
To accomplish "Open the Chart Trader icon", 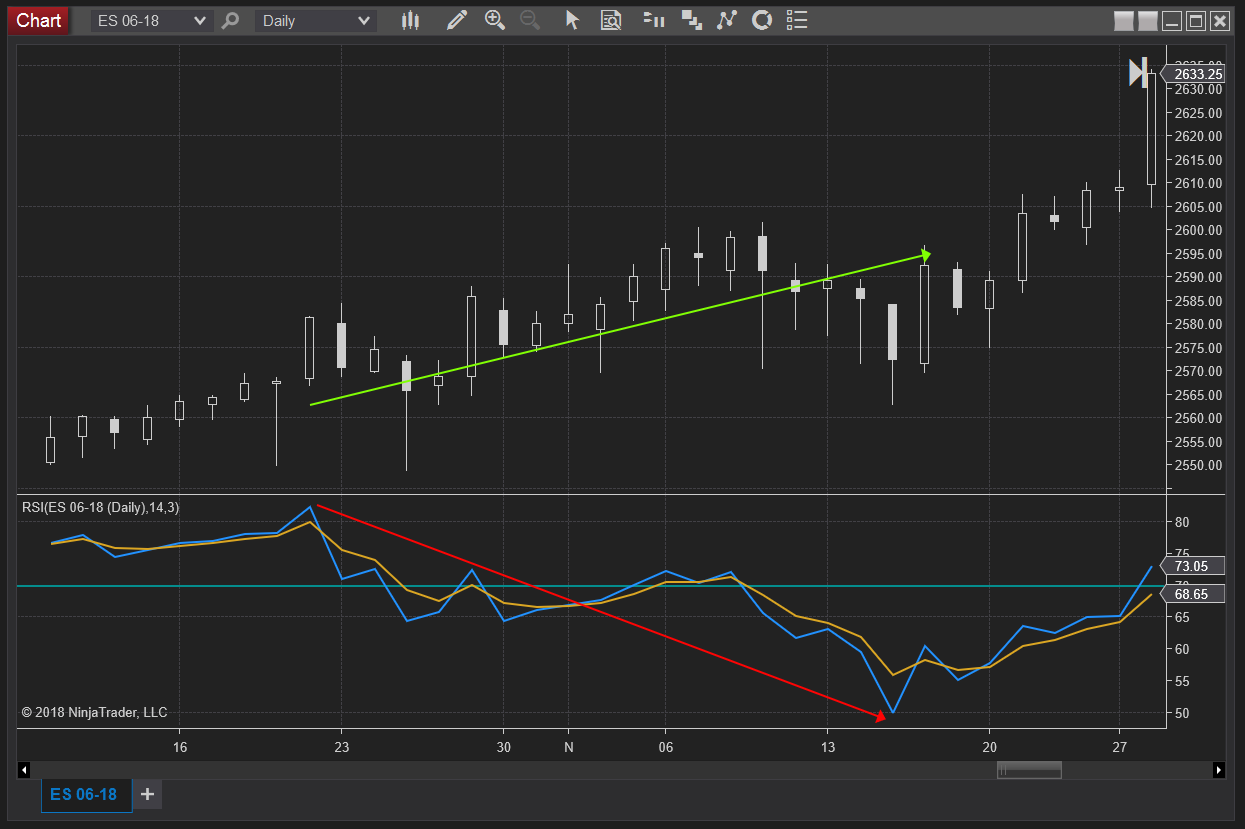I will (x=654, y=20).
